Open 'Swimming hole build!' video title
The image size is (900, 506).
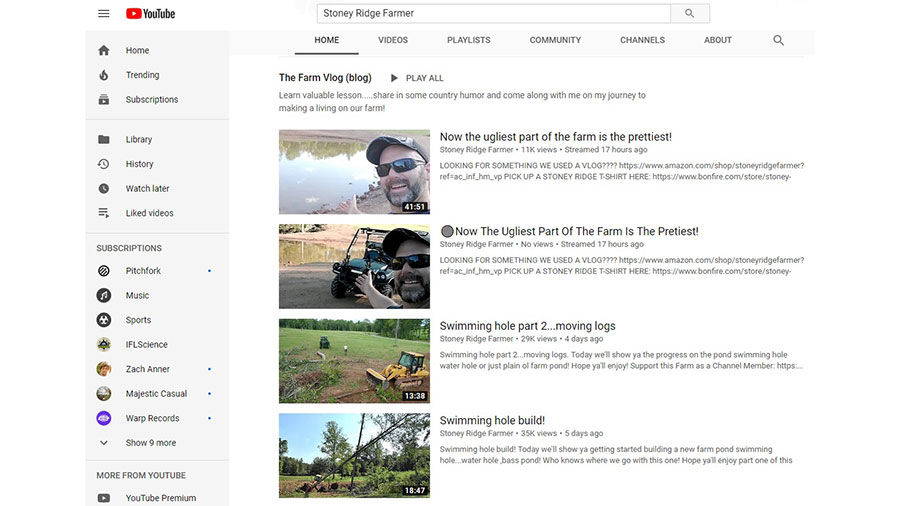coord(492,421)
